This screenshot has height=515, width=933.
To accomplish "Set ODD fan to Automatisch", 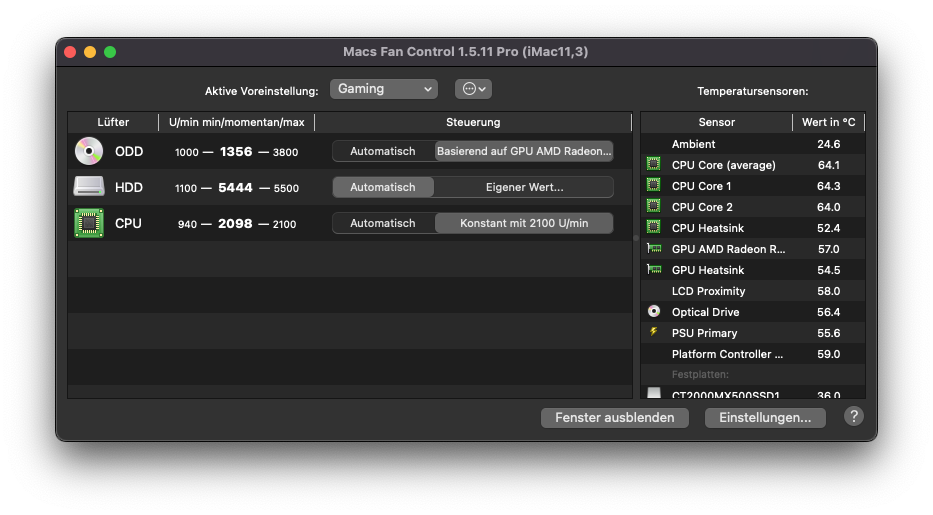I will [x=383, y=151].
